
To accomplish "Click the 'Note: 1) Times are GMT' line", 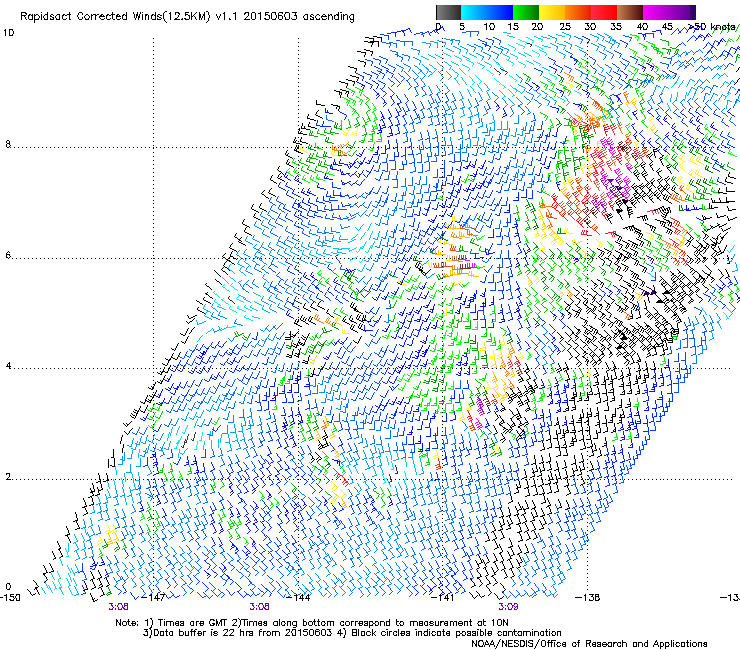I will 311,623.
